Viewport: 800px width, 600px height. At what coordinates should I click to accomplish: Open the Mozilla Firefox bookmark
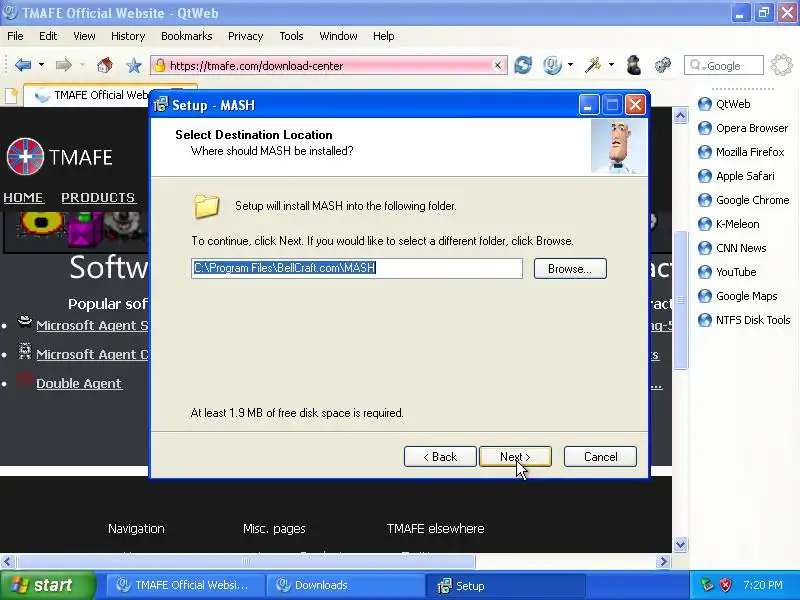(x=741, y=152)
